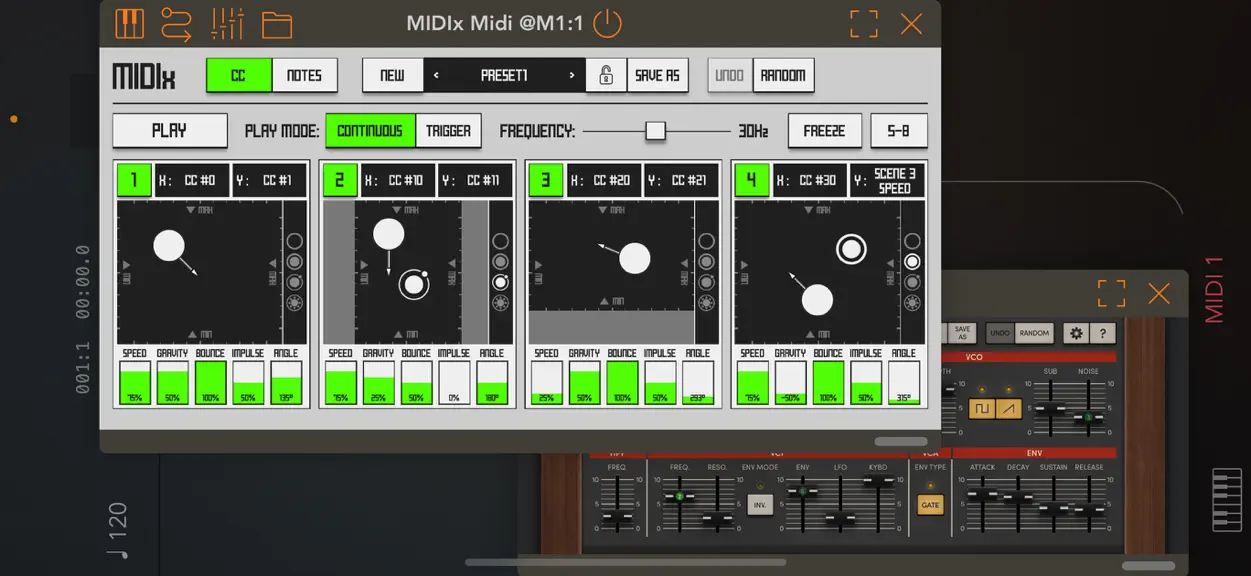Click SAVE AS in MIDIx window

[658, 75]
